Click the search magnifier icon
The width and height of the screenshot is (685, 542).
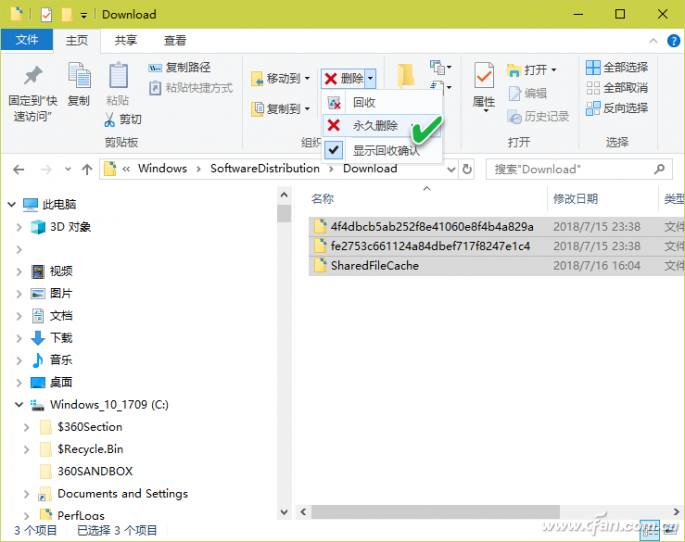[659, 169]
